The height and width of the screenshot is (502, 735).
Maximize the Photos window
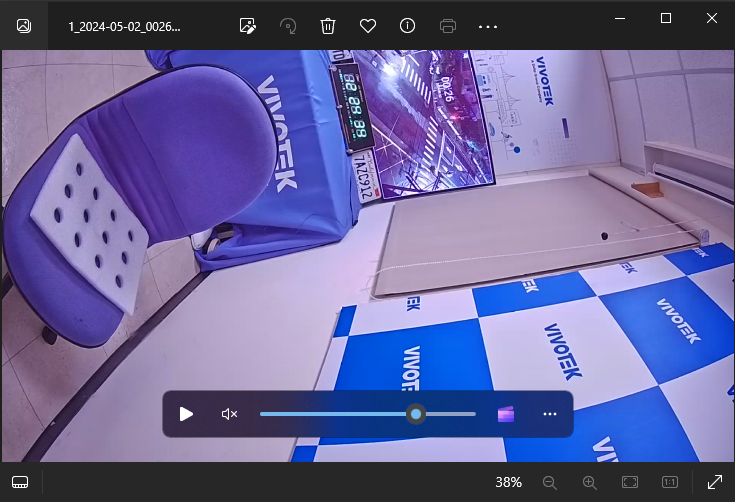coord(666,18)
